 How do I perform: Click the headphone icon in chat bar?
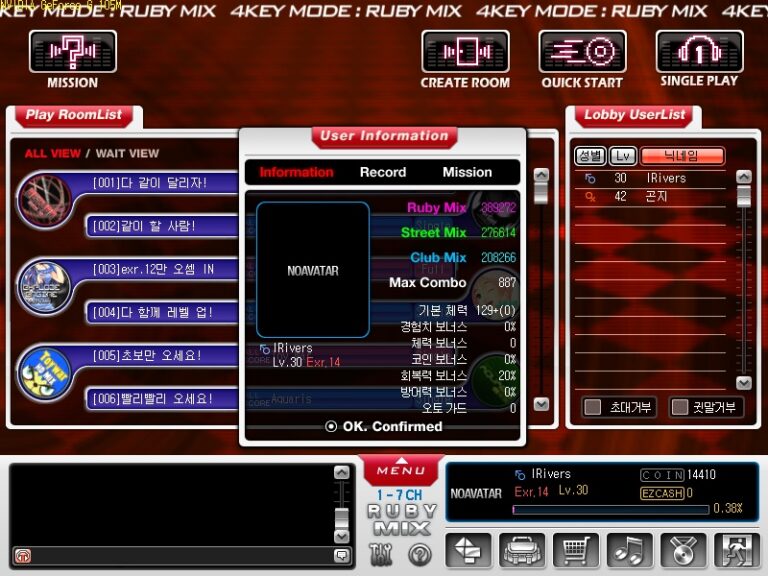point(23,555)
